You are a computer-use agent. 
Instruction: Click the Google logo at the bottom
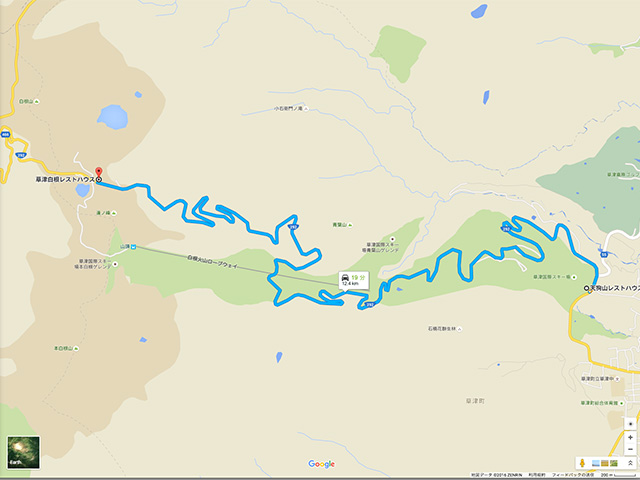(x=322, y=464)
